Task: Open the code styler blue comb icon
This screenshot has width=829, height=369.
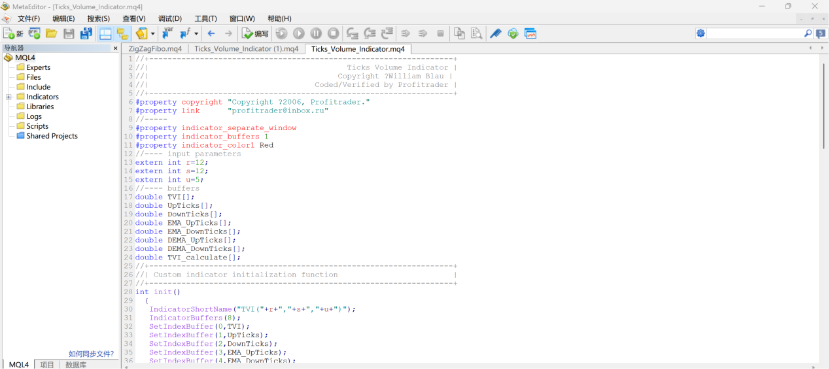Action: pos(495,33)
